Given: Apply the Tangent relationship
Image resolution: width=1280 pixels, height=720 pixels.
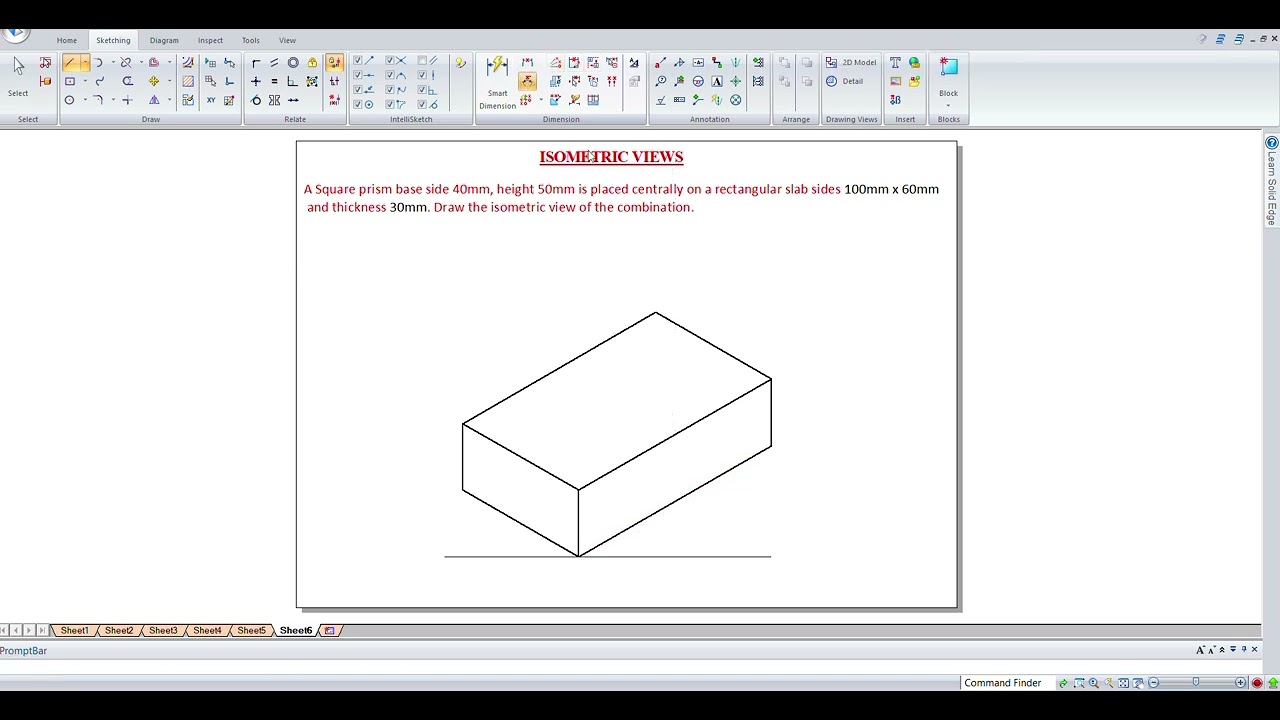Looking at the screenshot, I should [x=256, y=100].
